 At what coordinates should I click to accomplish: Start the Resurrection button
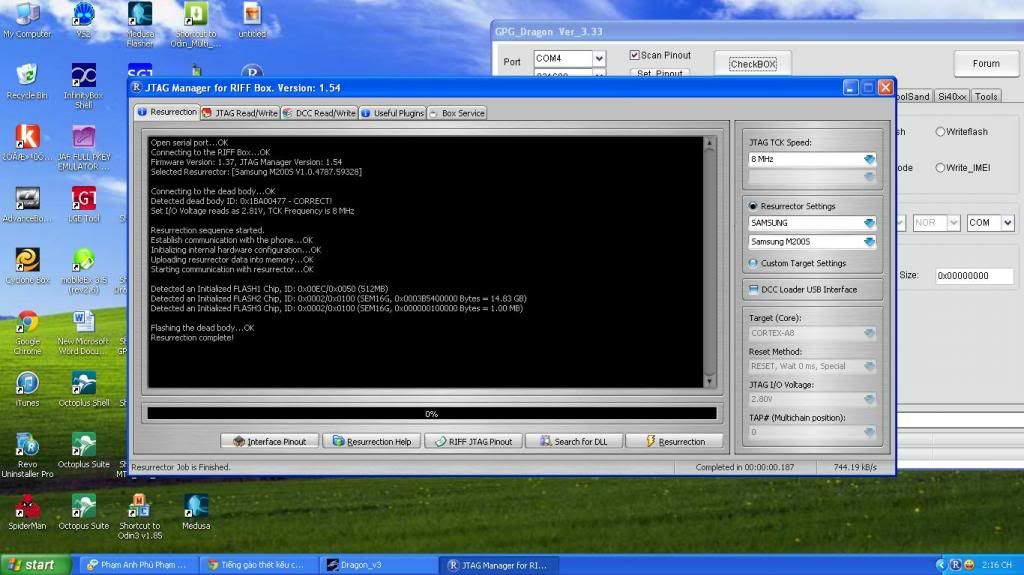675,442
